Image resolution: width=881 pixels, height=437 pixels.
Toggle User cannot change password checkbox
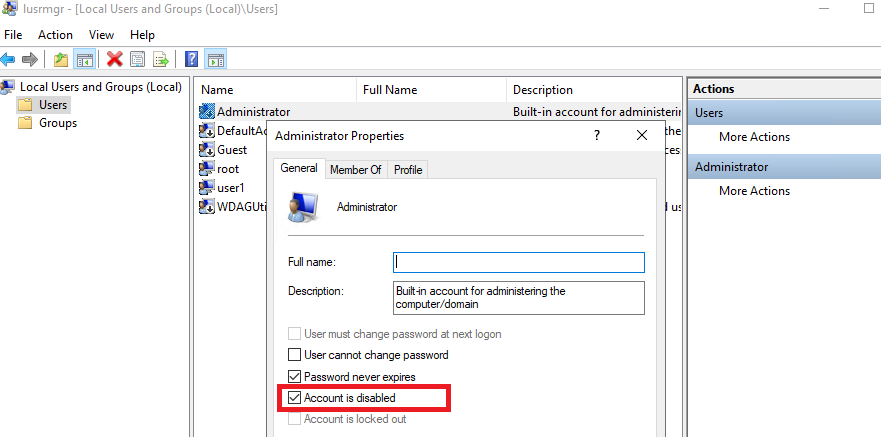pos(294,355)
